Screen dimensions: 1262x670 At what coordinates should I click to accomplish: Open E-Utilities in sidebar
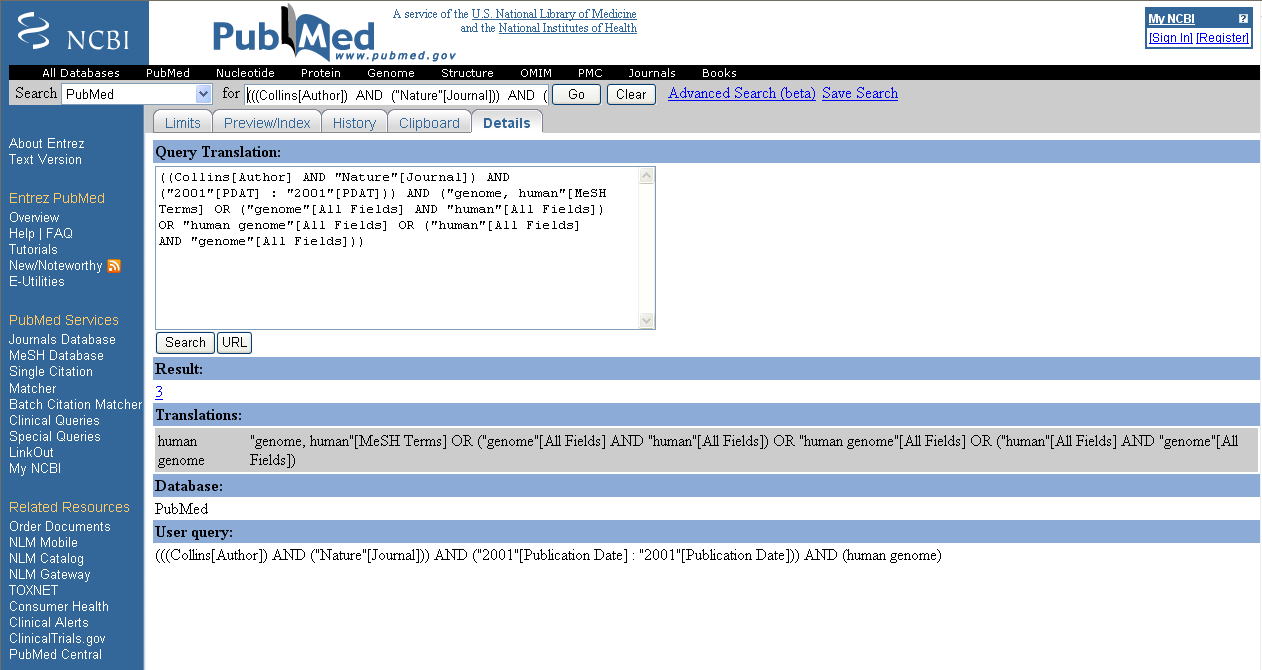37,282
